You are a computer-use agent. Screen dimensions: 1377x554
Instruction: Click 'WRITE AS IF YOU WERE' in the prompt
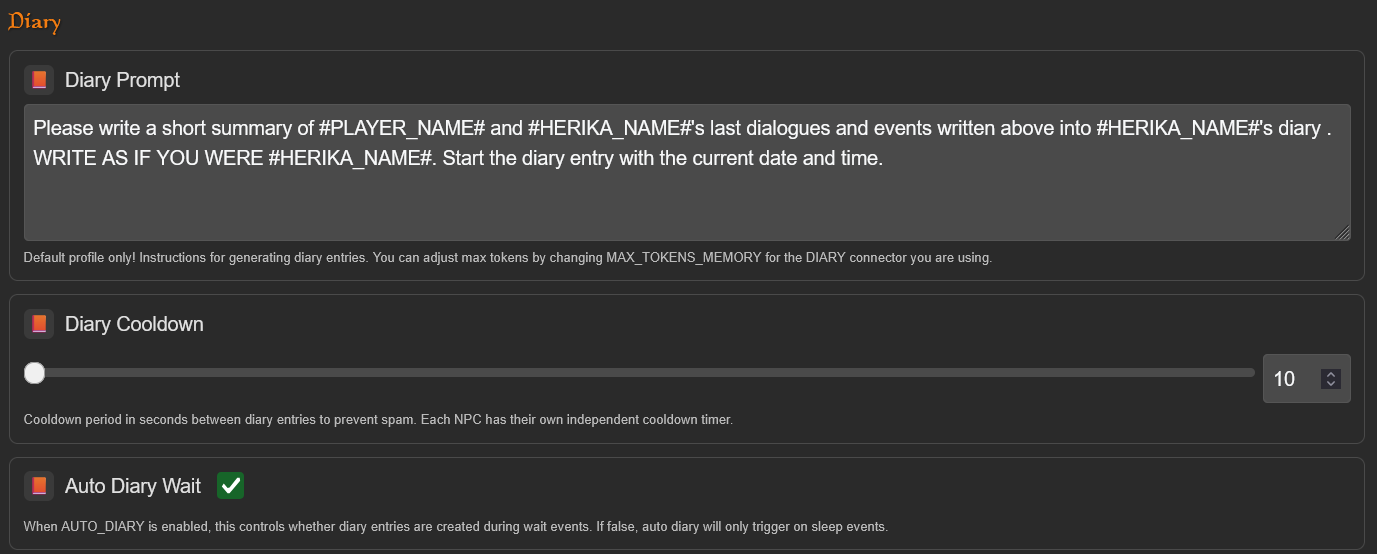point(148,159)
